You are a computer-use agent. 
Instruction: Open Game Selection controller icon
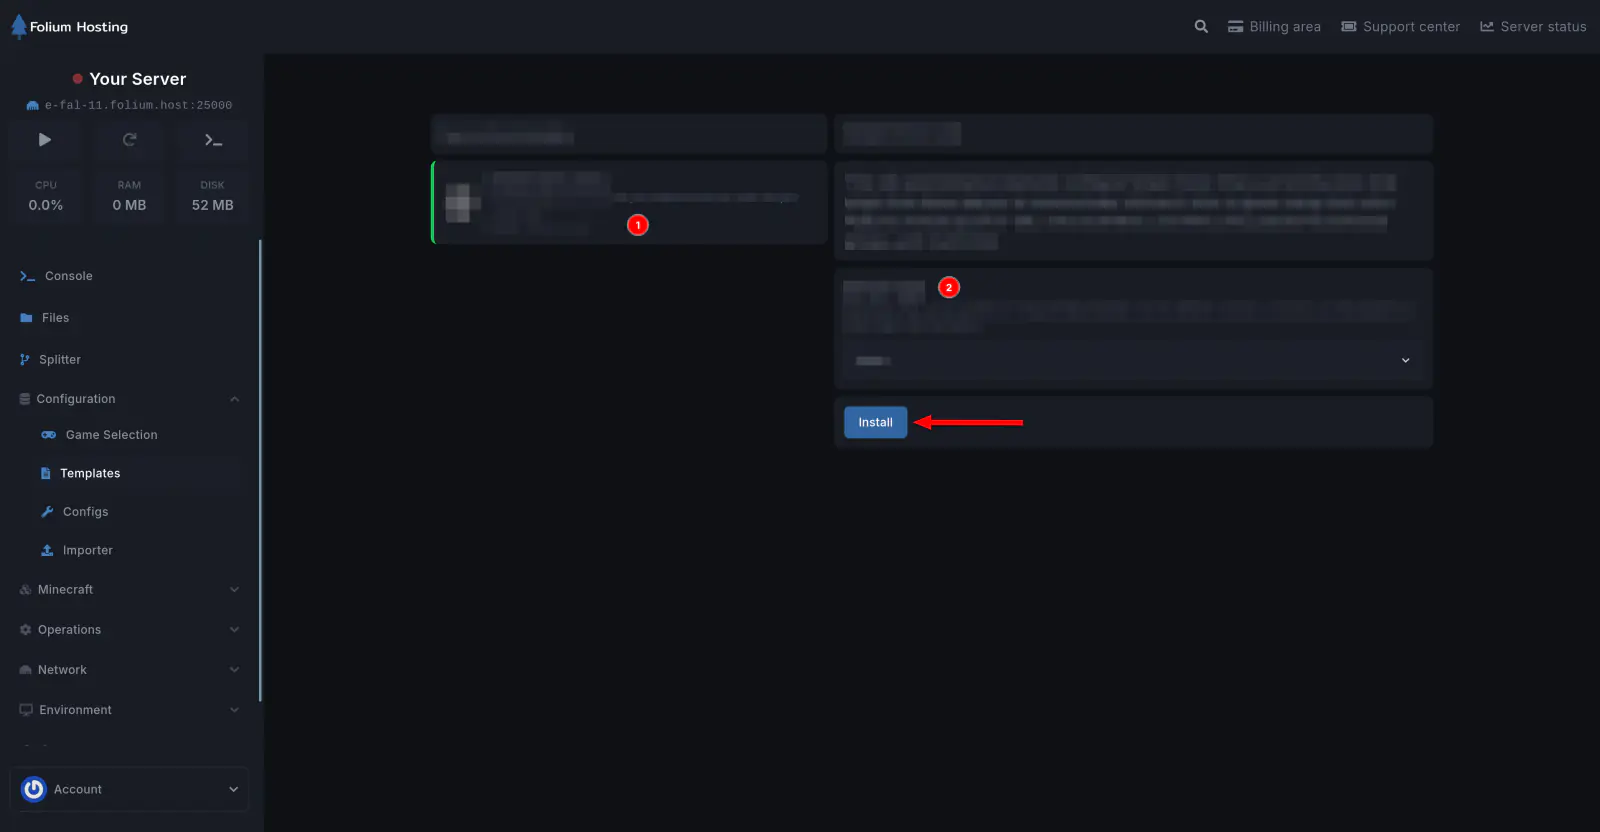pyautogui.click(x=48, y=435)
